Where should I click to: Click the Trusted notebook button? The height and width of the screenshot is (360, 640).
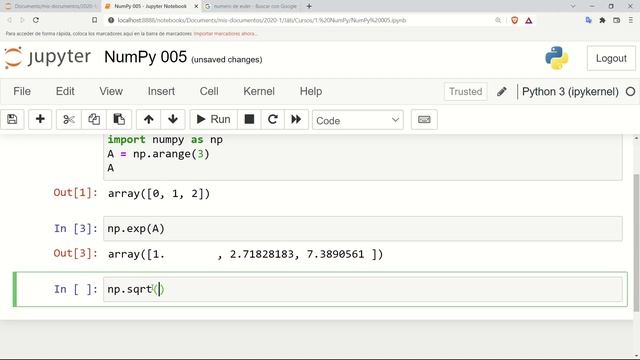tap(465, 91)
